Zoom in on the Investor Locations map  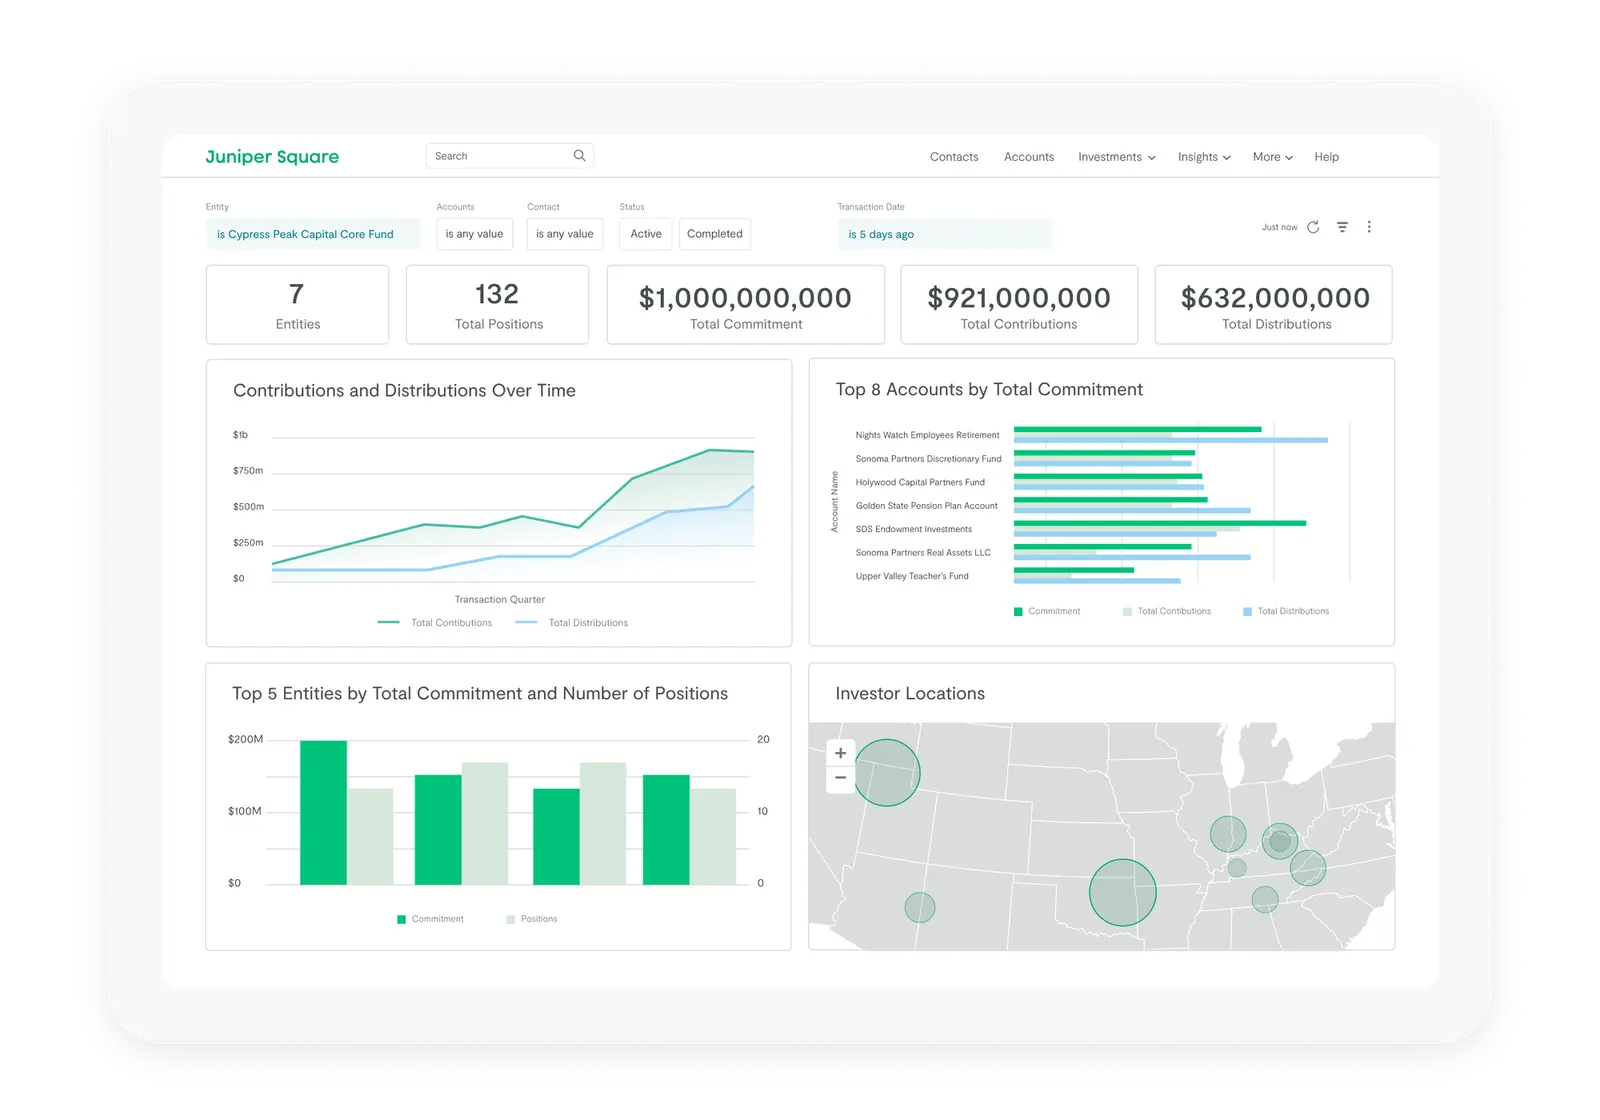(x=840, y=752)
